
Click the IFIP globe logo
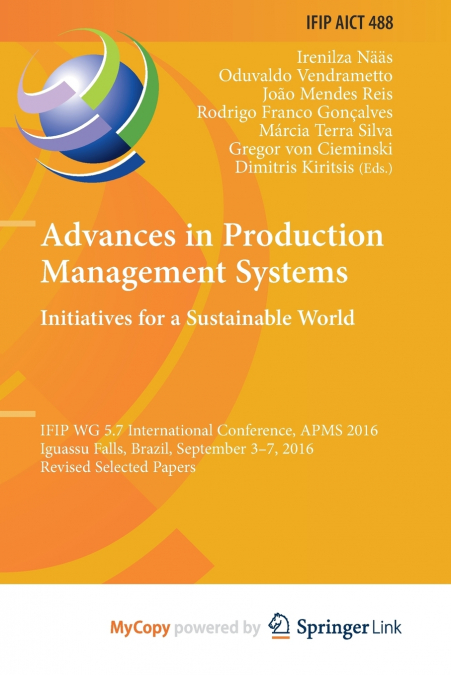click(x=86, y=105)
